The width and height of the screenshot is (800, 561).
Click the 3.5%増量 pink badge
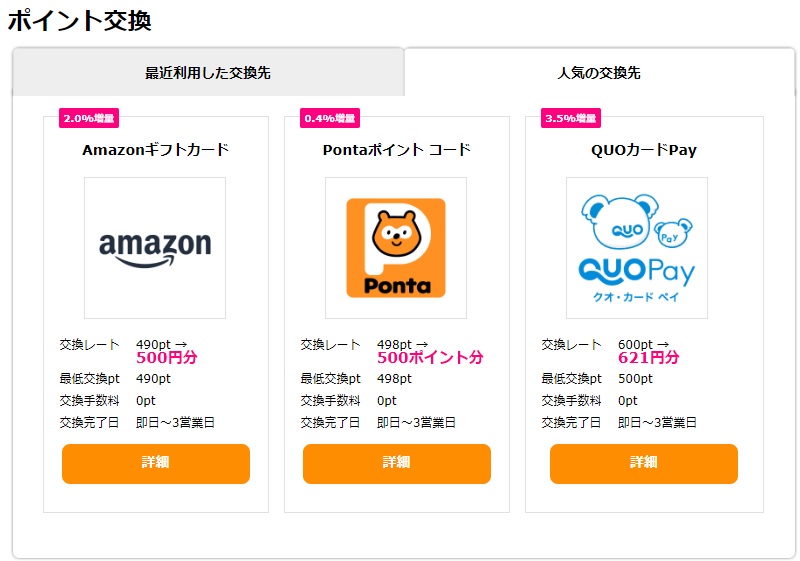tap(570, 118)
